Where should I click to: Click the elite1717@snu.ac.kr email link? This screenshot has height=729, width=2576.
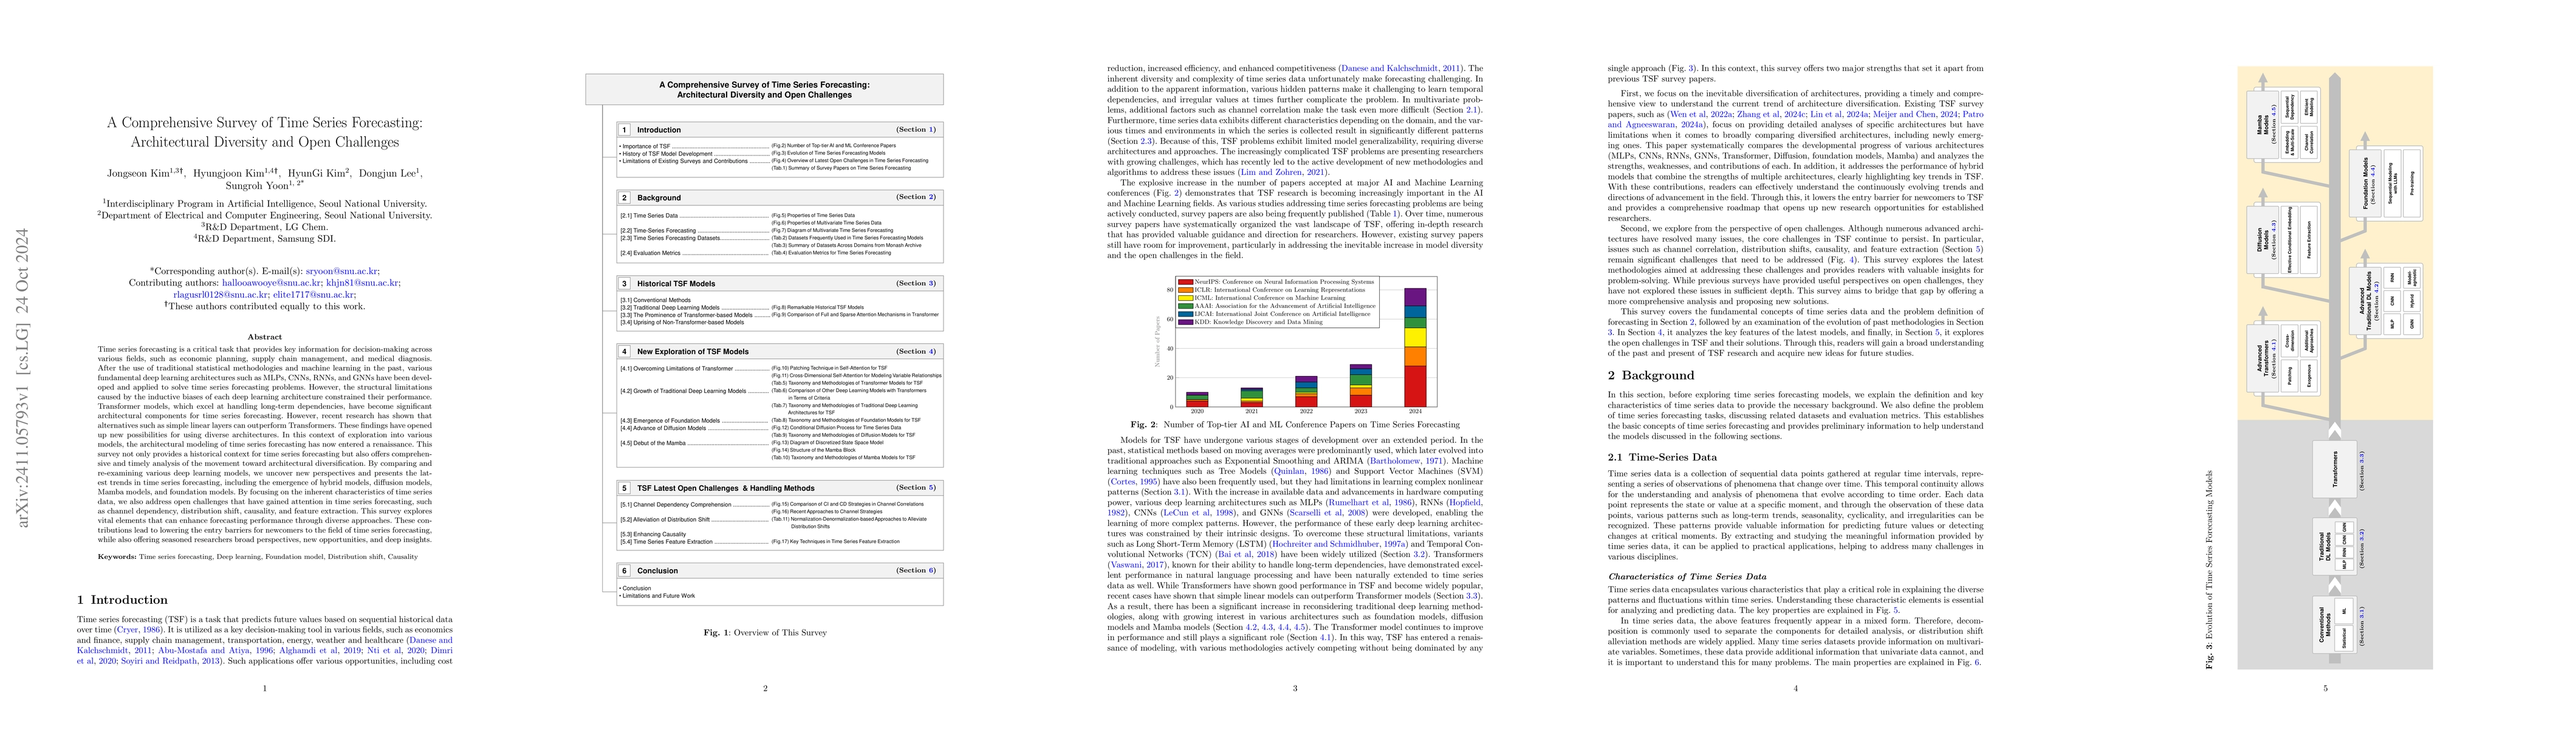coord(314,295)
